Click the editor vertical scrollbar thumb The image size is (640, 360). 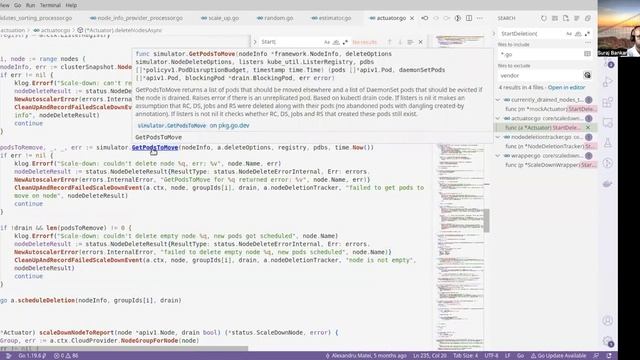coord(487,221)
